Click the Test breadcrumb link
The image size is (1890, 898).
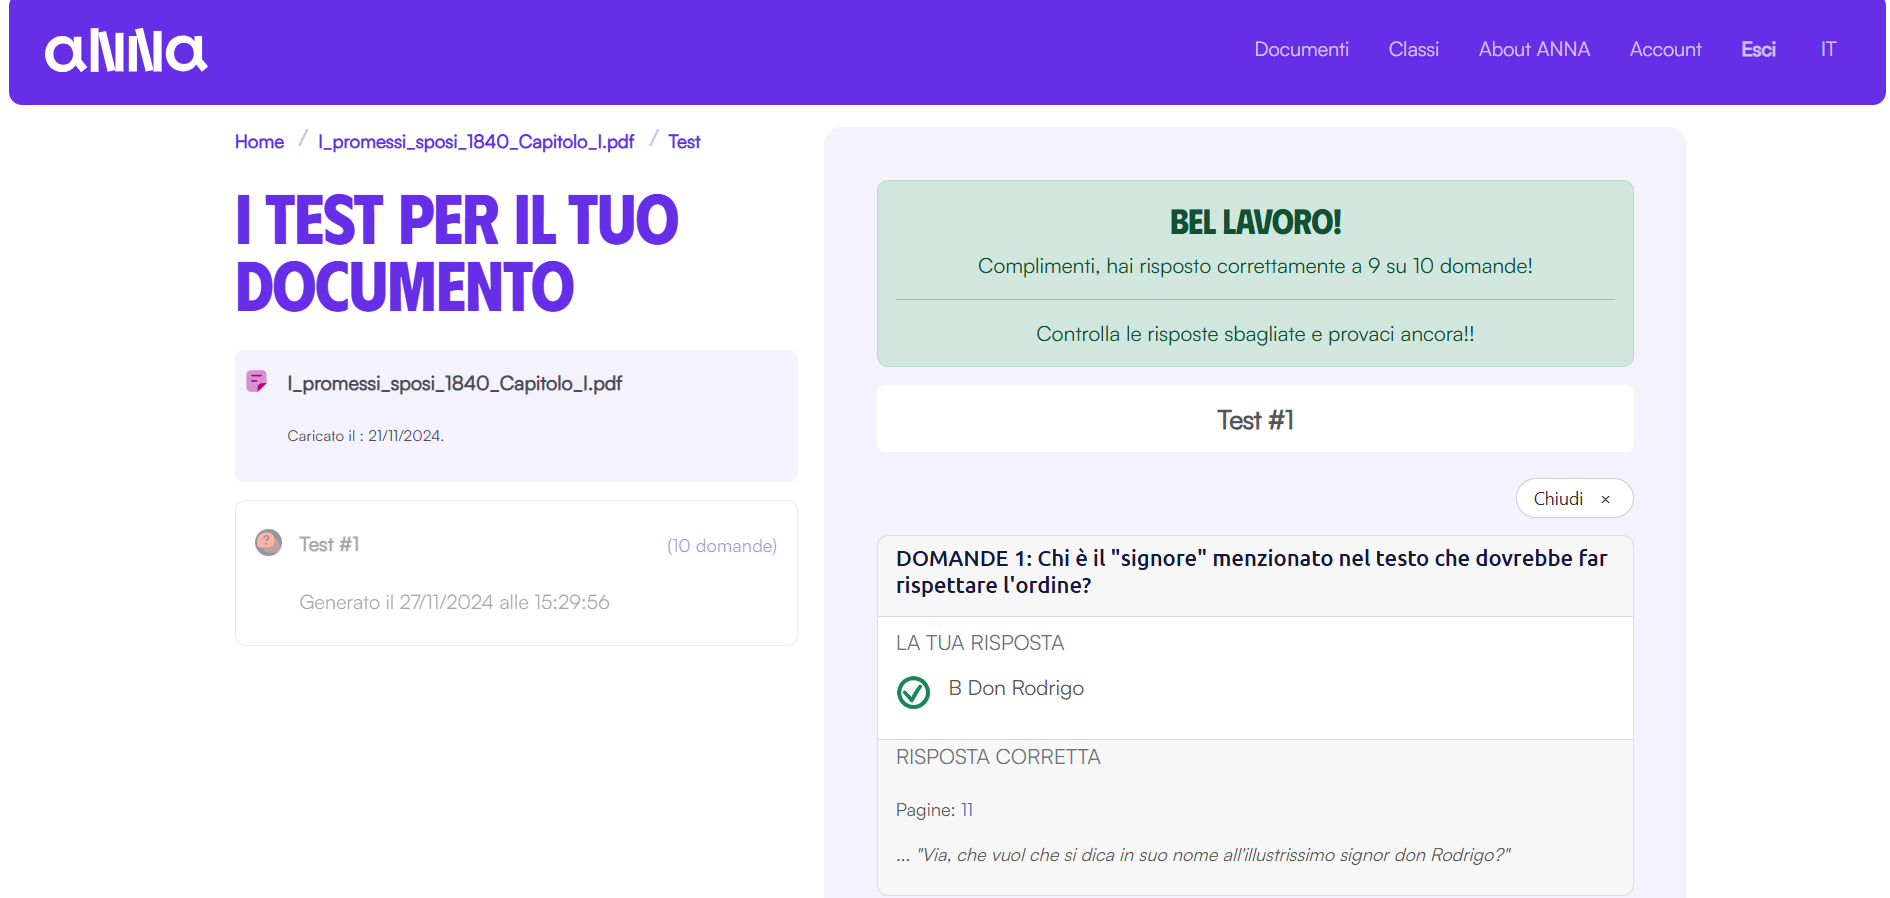[x=684, y=142]
